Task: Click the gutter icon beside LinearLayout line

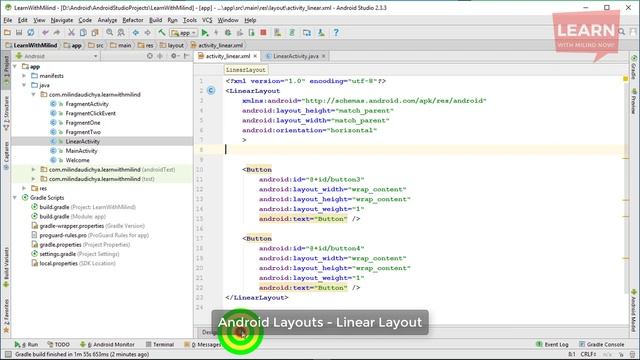Action: point(211,91)
